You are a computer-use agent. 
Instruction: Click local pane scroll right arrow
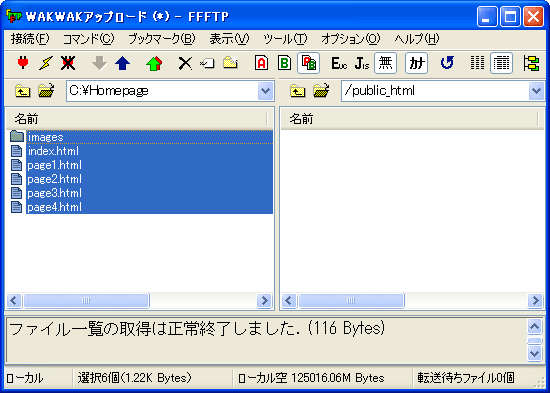tap(264, 301)
